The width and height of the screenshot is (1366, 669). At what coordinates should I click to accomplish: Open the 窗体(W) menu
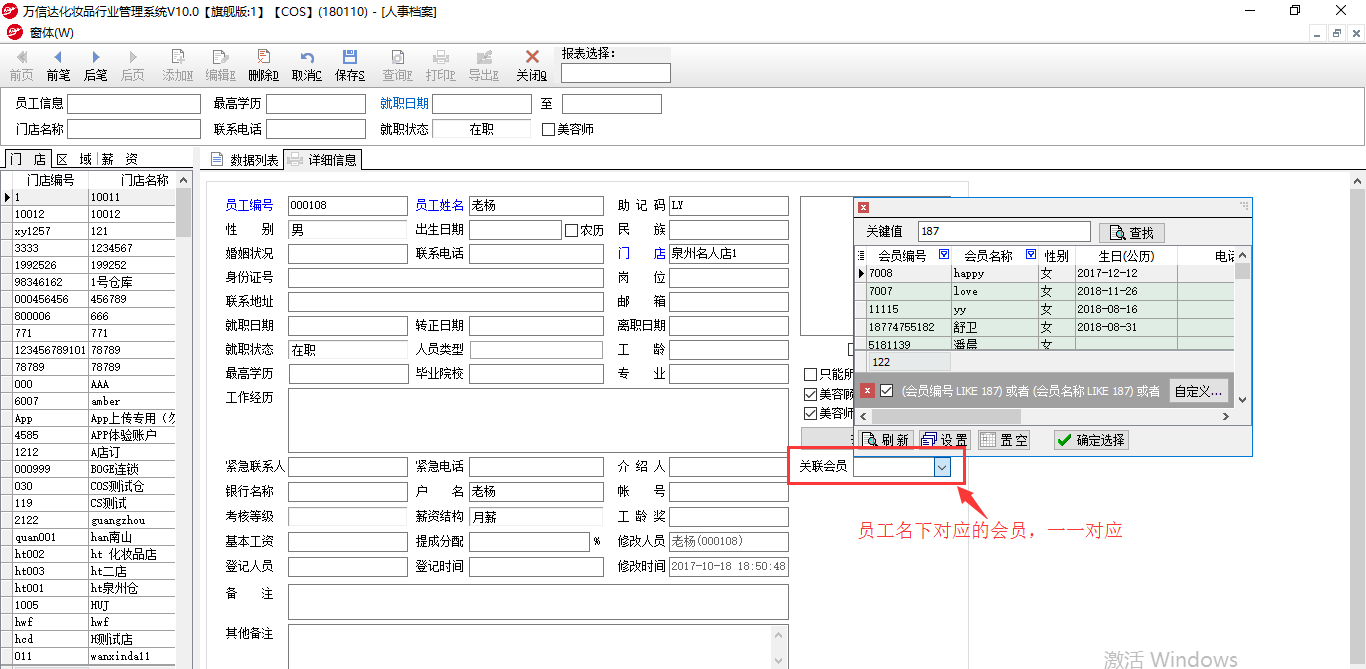[x=50, y=33]
